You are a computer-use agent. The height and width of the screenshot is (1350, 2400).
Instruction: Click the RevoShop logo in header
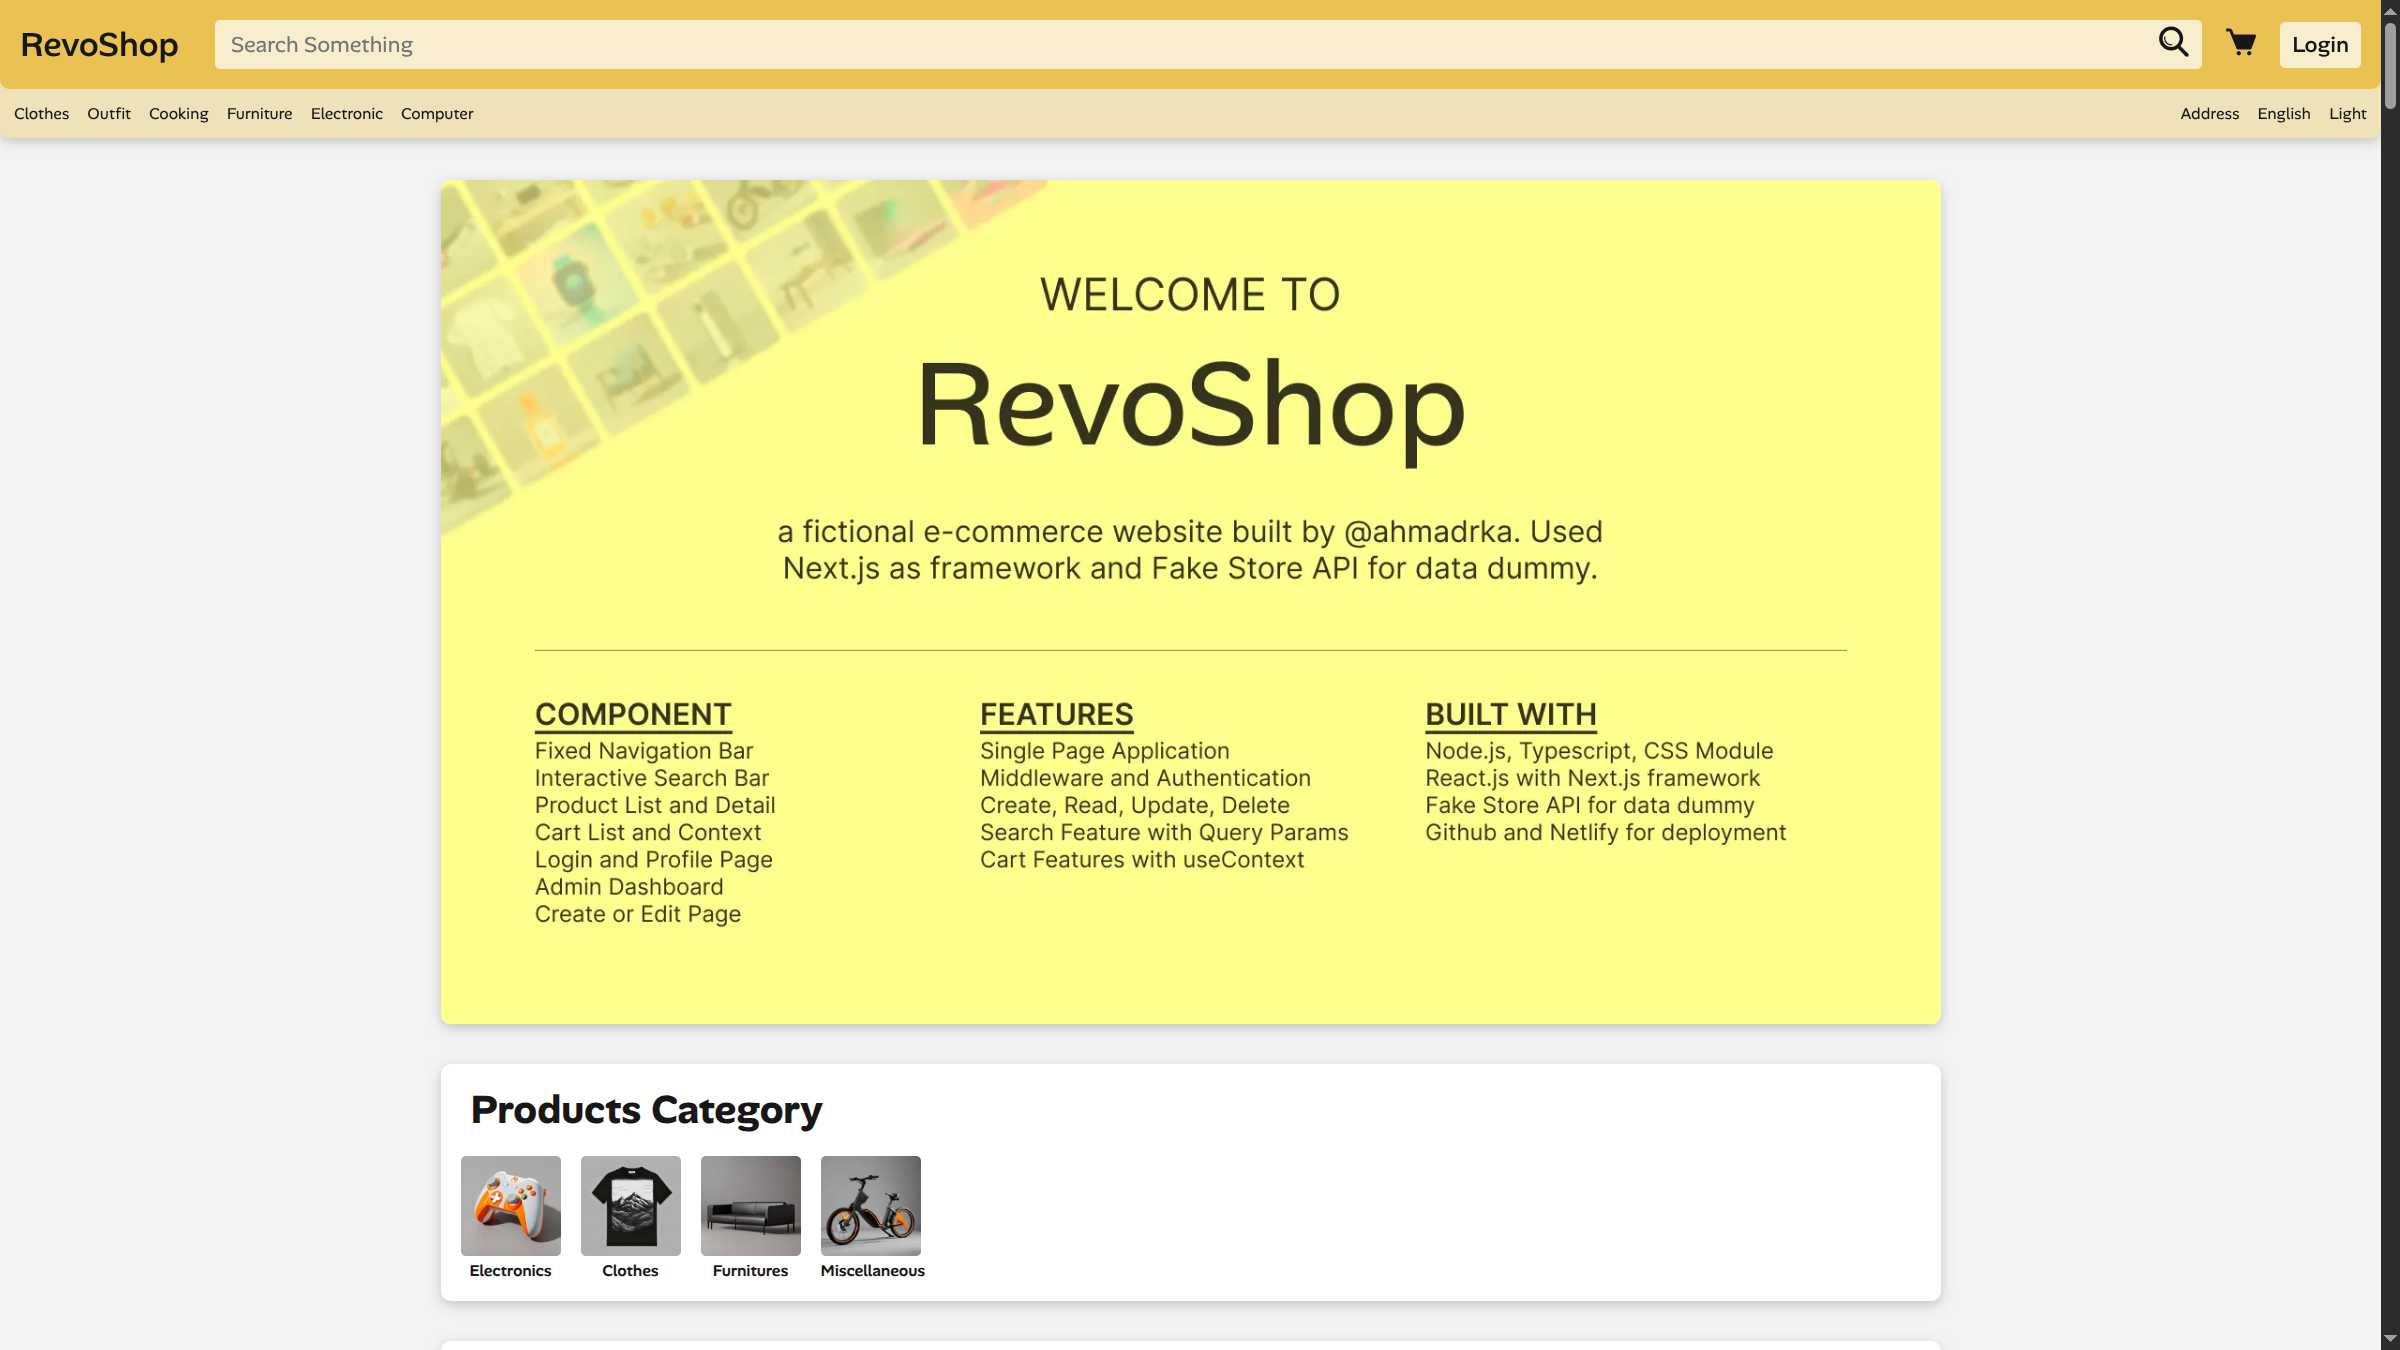99,45
